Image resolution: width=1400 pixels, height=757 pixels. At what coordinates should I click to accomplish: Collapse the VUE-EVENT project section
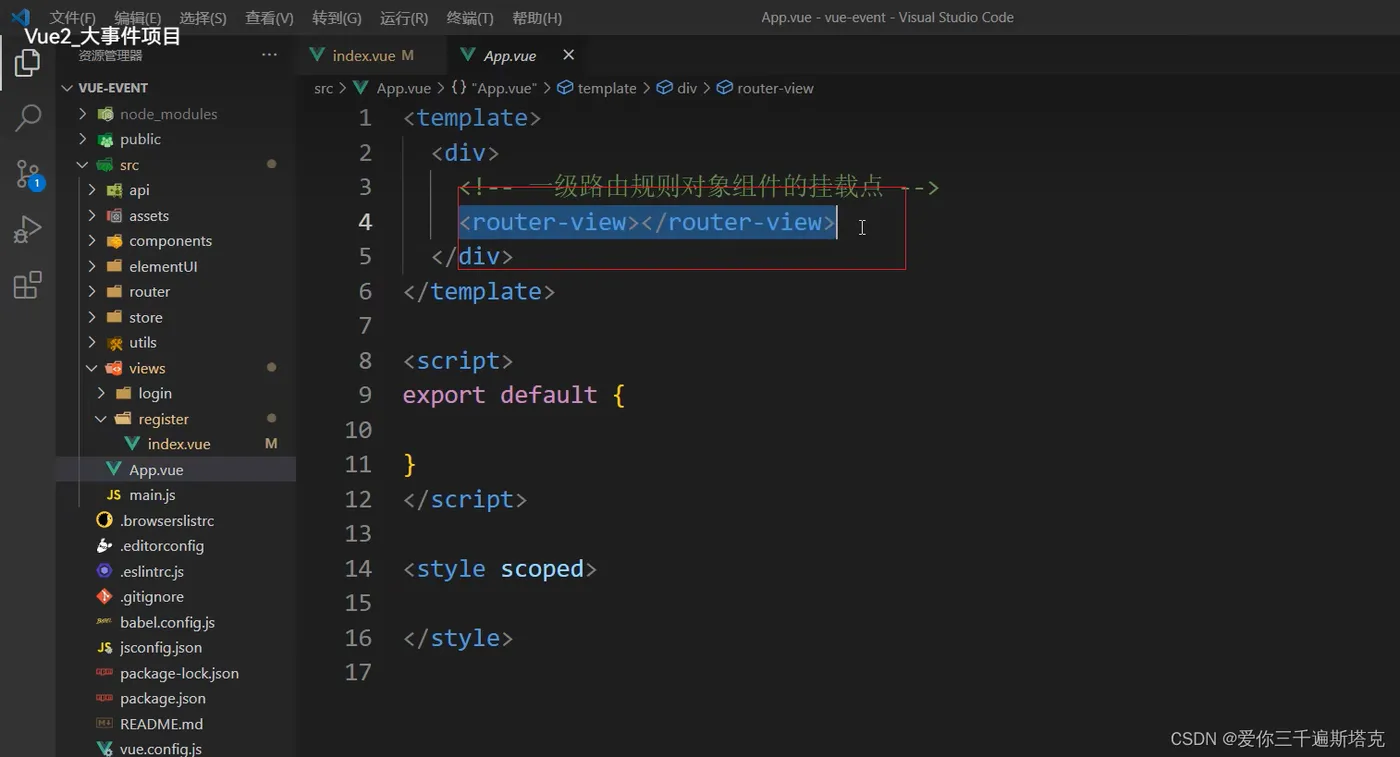176,88
